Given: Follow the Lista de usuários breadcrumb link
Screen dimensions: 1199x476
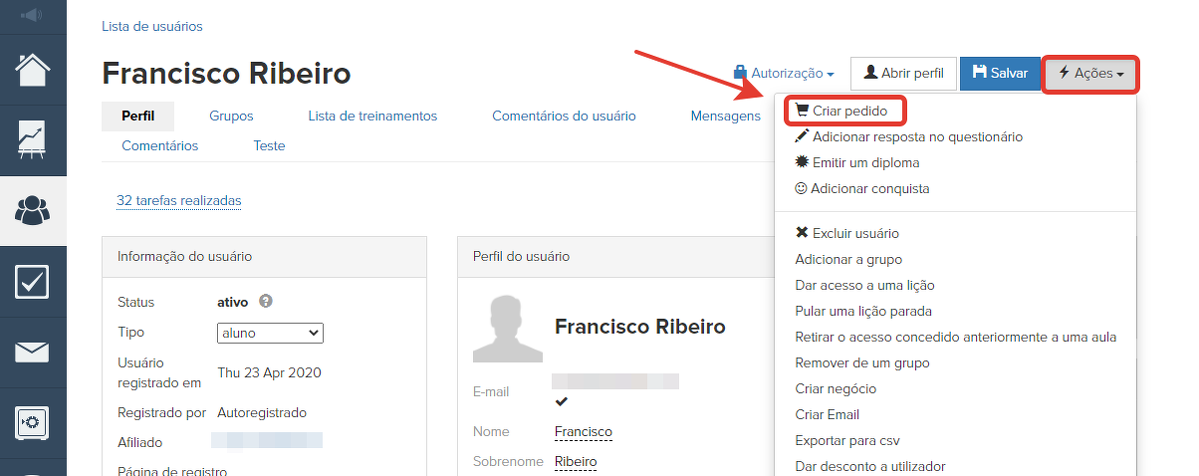Looking at the screenshot, I should [152, 27].
